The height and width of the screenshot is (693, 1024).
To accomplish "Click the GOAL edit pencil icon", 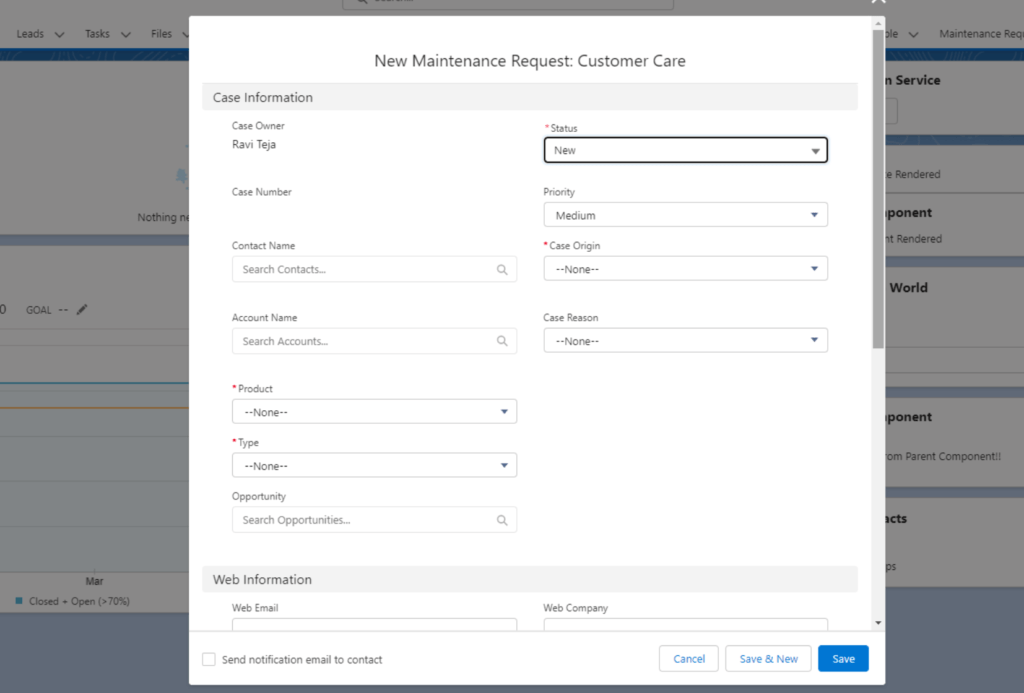I will tap(82, 310).
